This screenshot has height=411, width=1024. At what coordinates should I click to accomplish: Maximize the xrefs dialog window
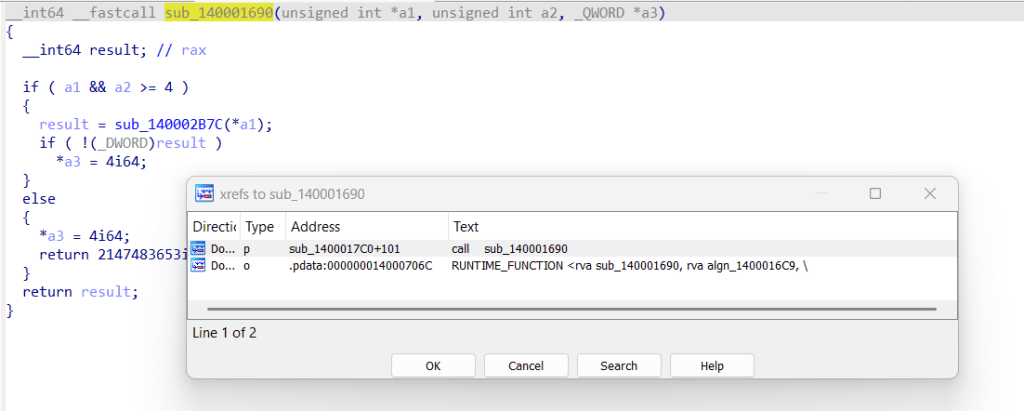[875, 193]
